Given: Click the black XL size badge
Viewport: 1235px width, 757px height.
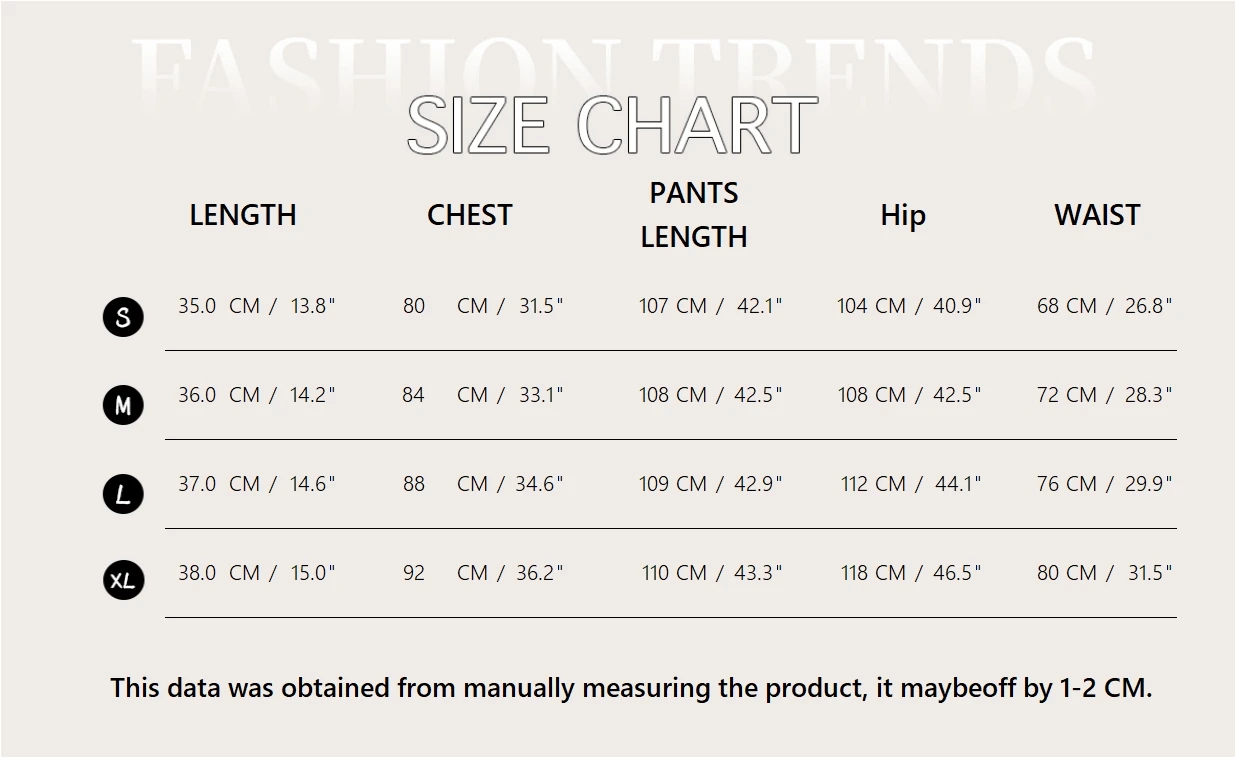Looking at the screenshot, I should 123,580.
